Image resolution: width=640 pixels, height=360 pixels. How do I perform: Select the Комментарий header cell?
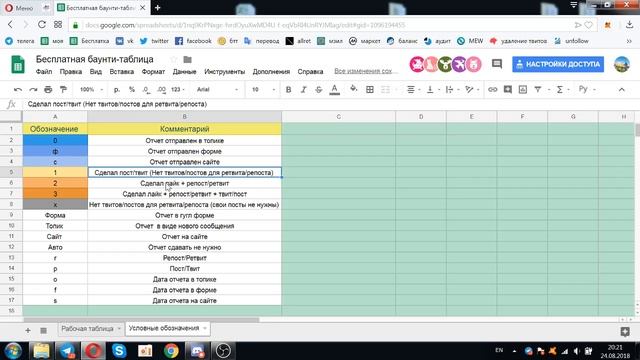point(184,129)
